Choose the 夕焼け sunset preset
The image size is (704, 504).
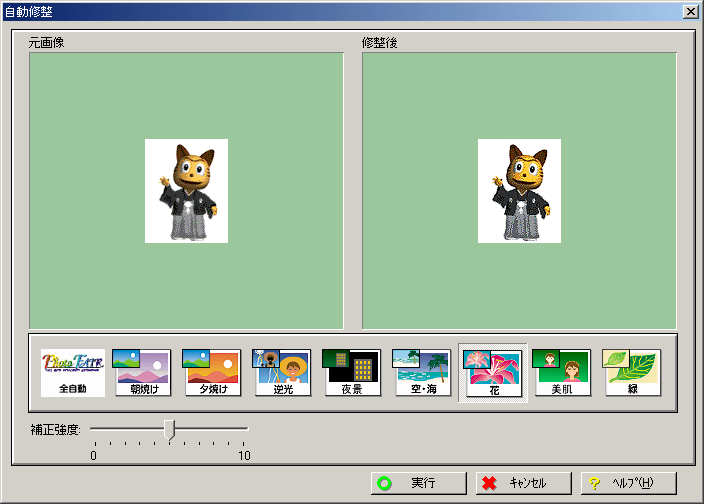coord(212,373)
